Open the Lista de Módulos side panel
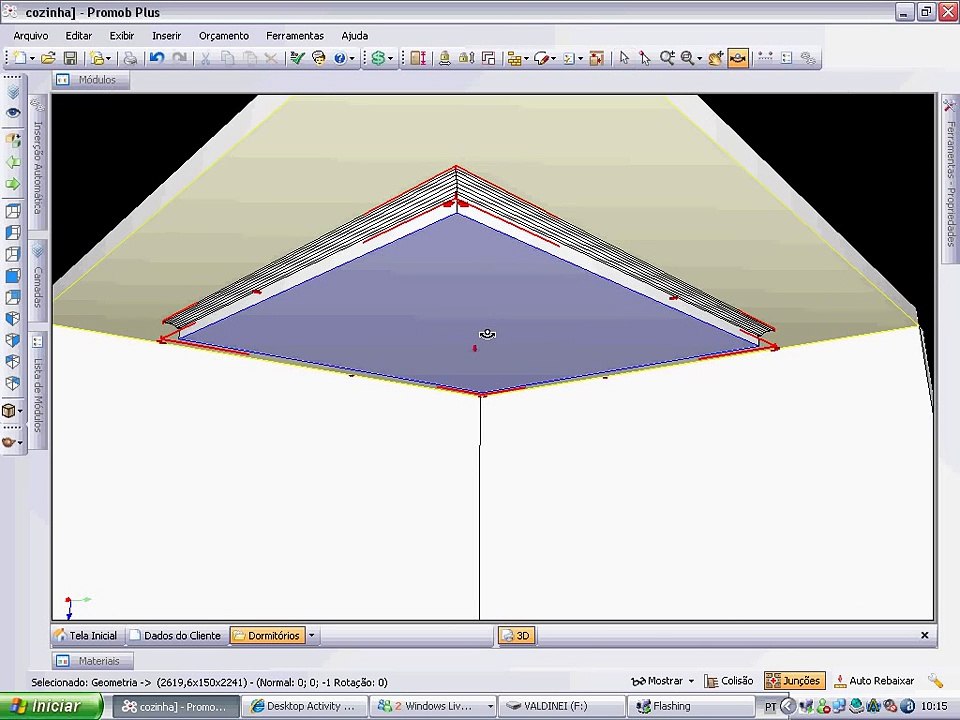960x720 pixels. 38,391
